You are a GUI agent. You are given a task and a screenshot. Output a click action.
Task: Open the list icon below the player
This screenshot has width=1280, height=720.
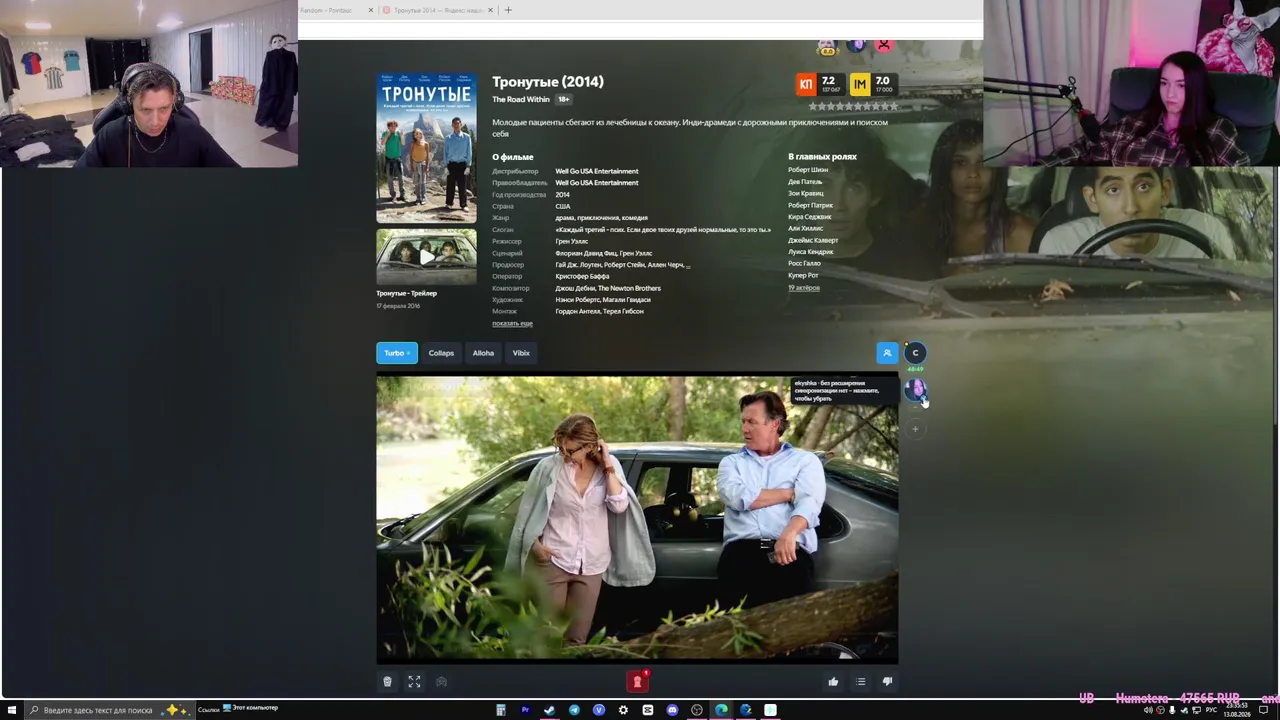click(860, 682)
